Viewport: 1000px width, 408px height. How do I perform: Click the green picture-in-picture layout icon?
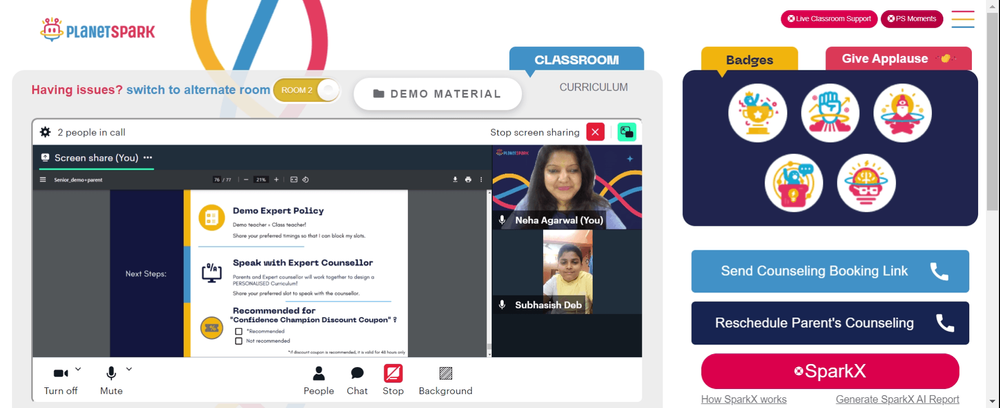(627, 132)
